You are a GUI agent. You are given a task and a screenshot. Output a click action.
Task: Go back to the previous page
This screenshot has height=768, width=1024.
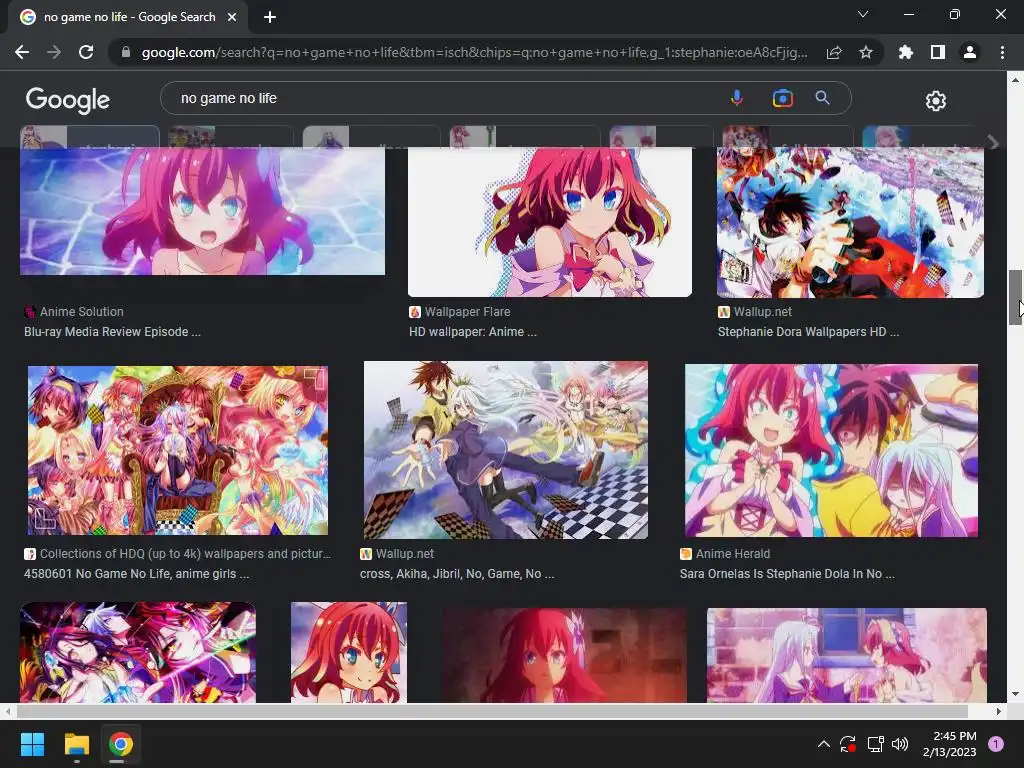click(22, 52)
